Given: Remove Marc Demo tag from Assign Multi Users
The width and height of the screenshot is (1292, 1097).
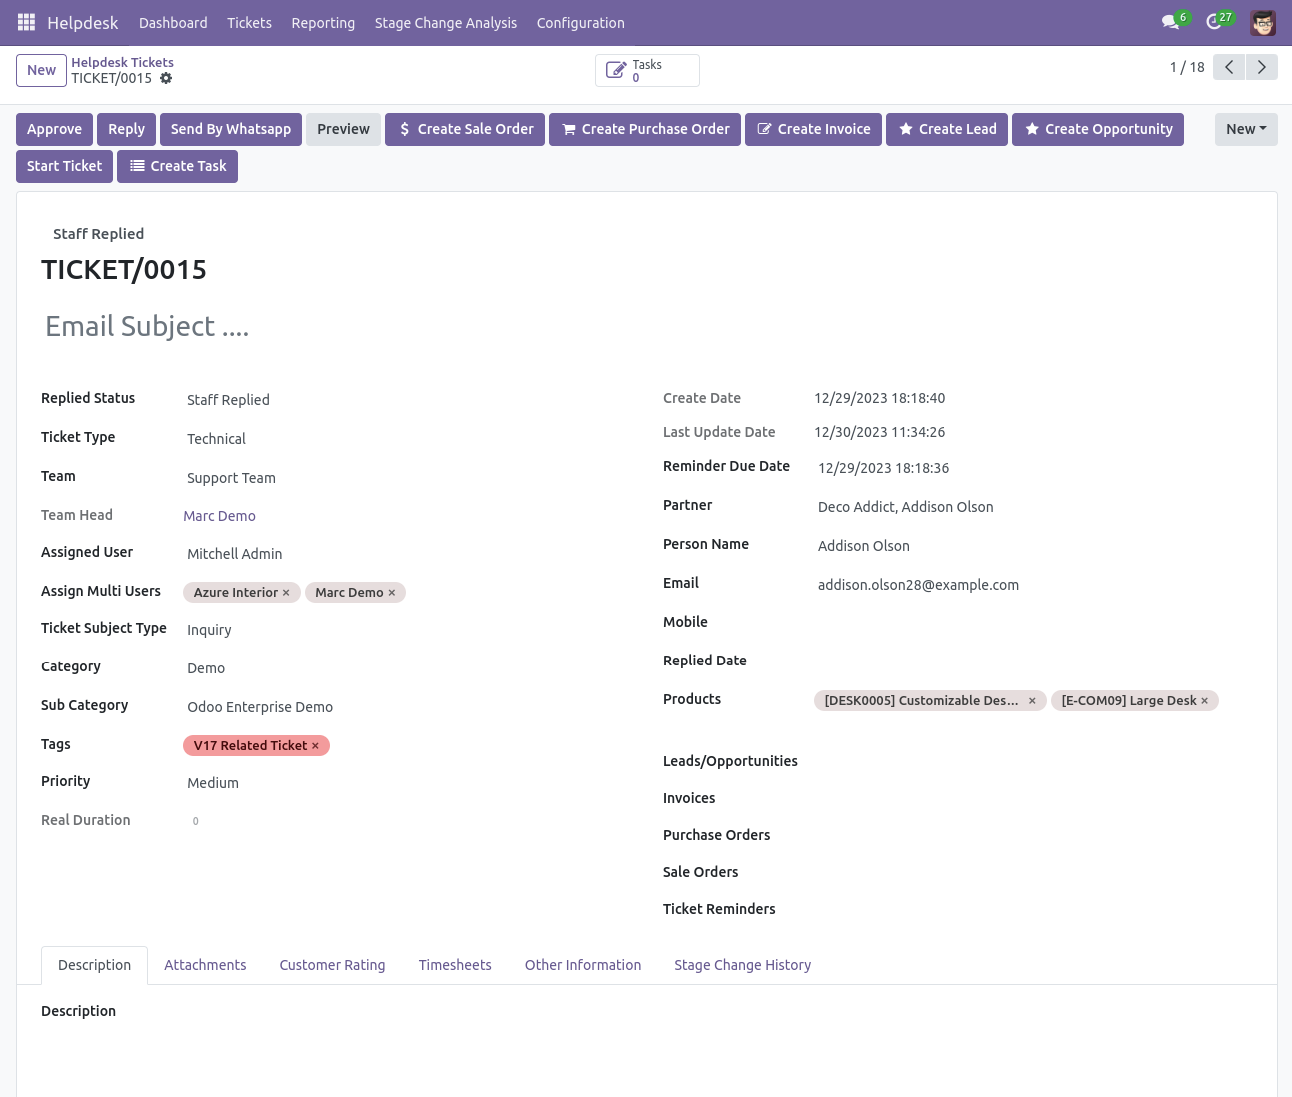Looking at the screenshot, I should (x=392, y=593).
